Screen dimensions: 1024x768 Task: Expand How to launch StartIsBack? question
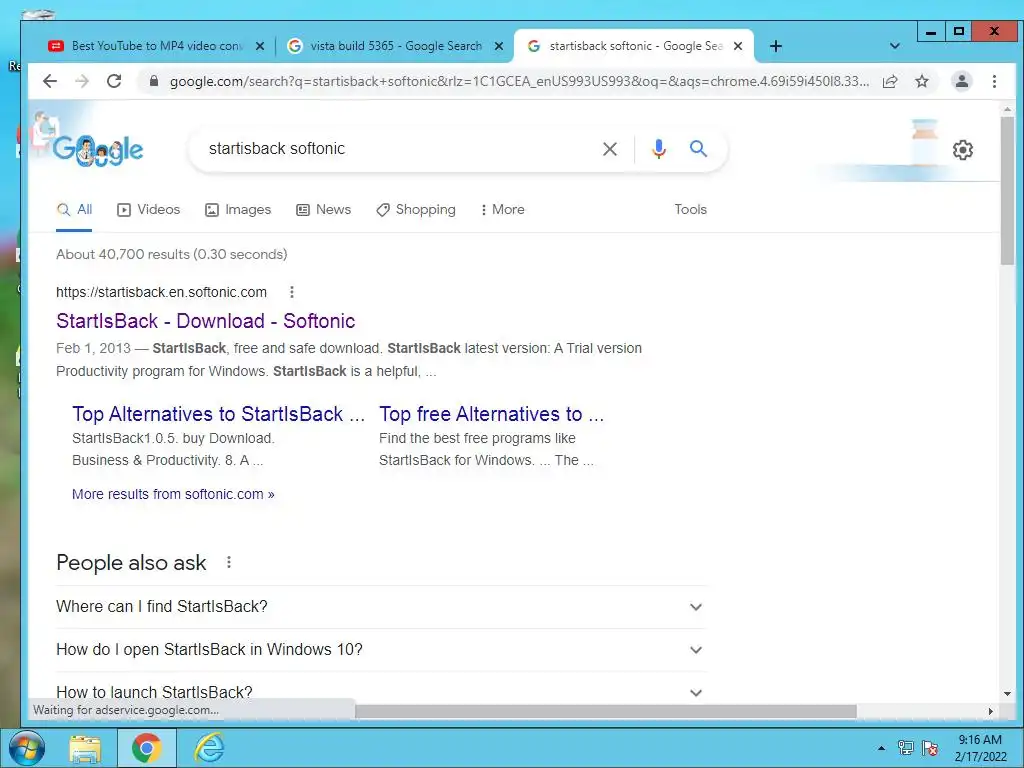coord(381,691)
